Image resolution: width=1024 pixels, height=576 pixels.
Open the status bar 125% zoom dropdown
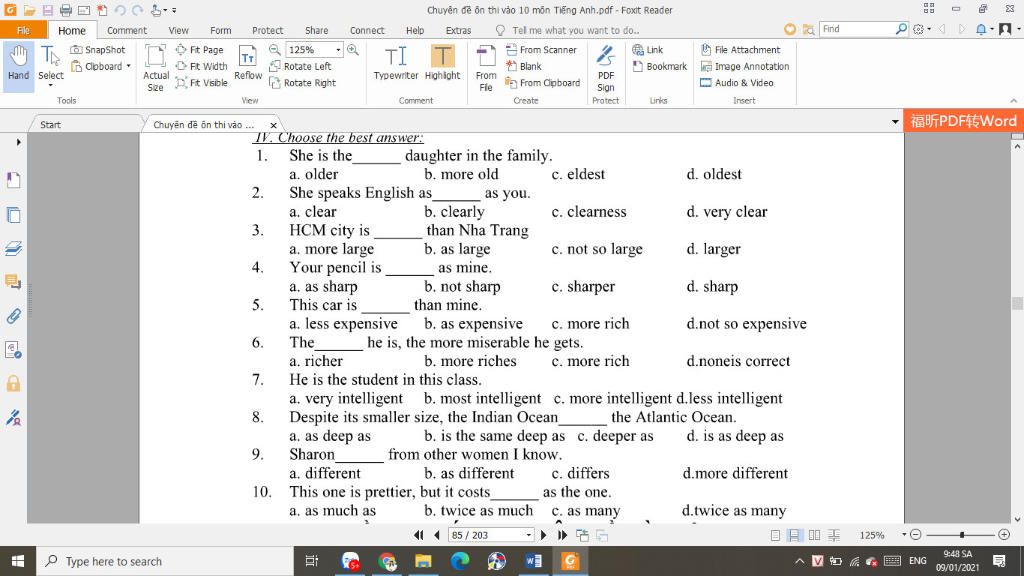click(x=904, y=534)
